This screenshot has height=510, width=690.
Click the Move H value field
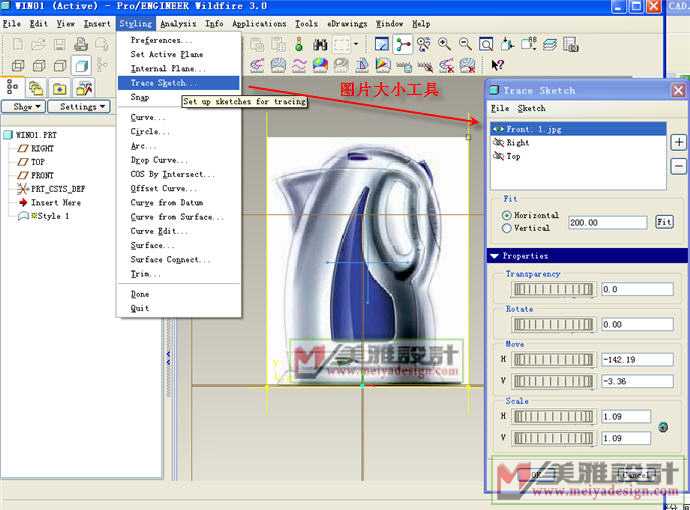[x=637, y=359]
